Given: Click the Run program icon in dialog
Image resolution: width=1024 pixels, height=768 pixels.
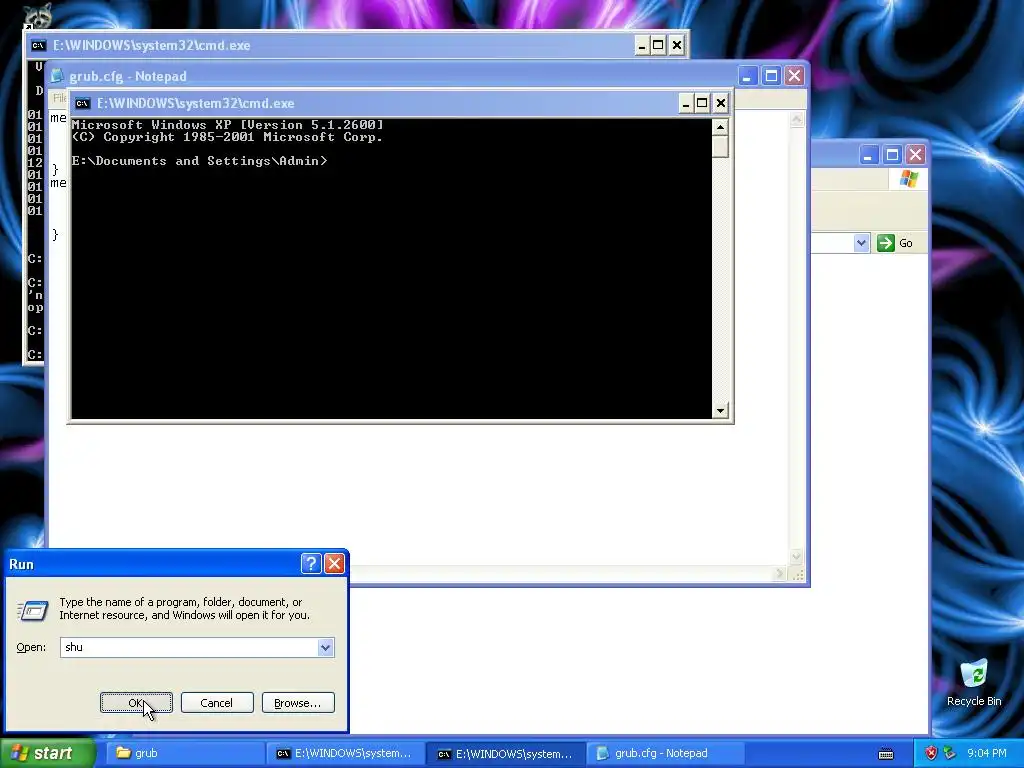Looking at the screenshot, I should pos(32,611).
